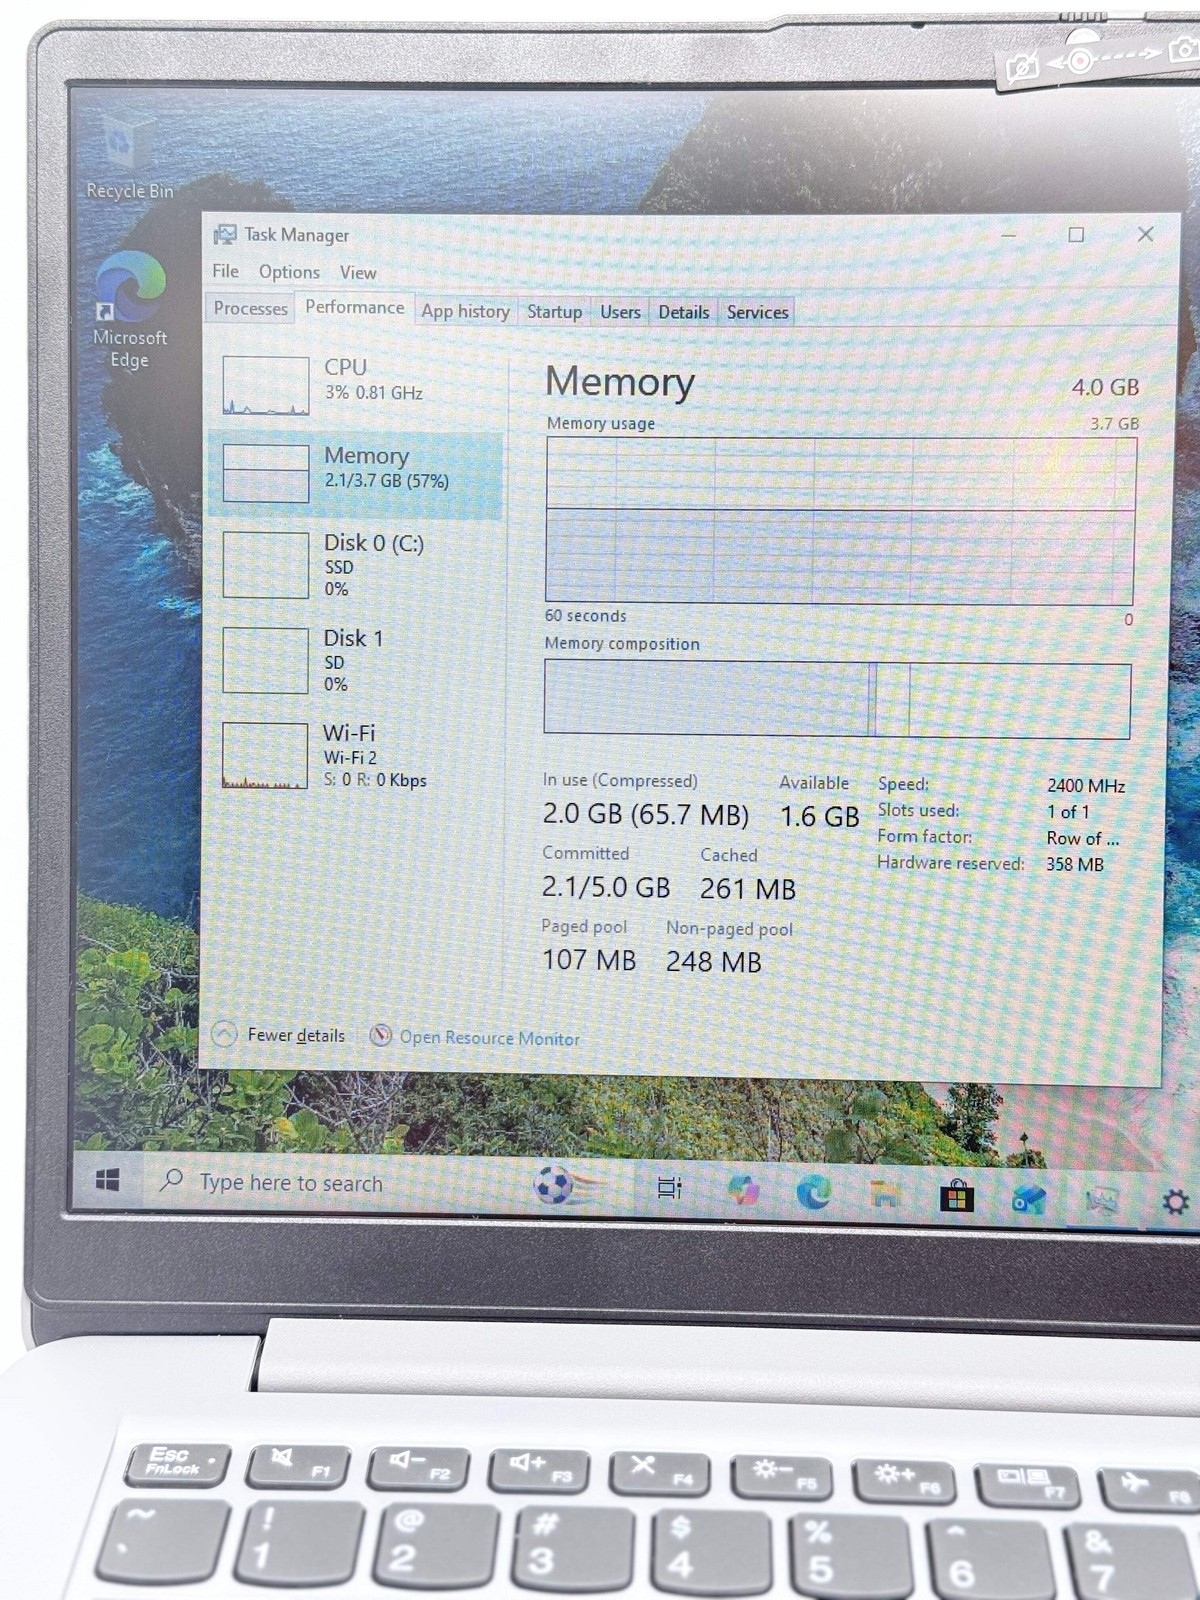The image size is (1200, 1600).
Task: Click the search magnifier icon in taskbar
Action: pos(172,1180)
